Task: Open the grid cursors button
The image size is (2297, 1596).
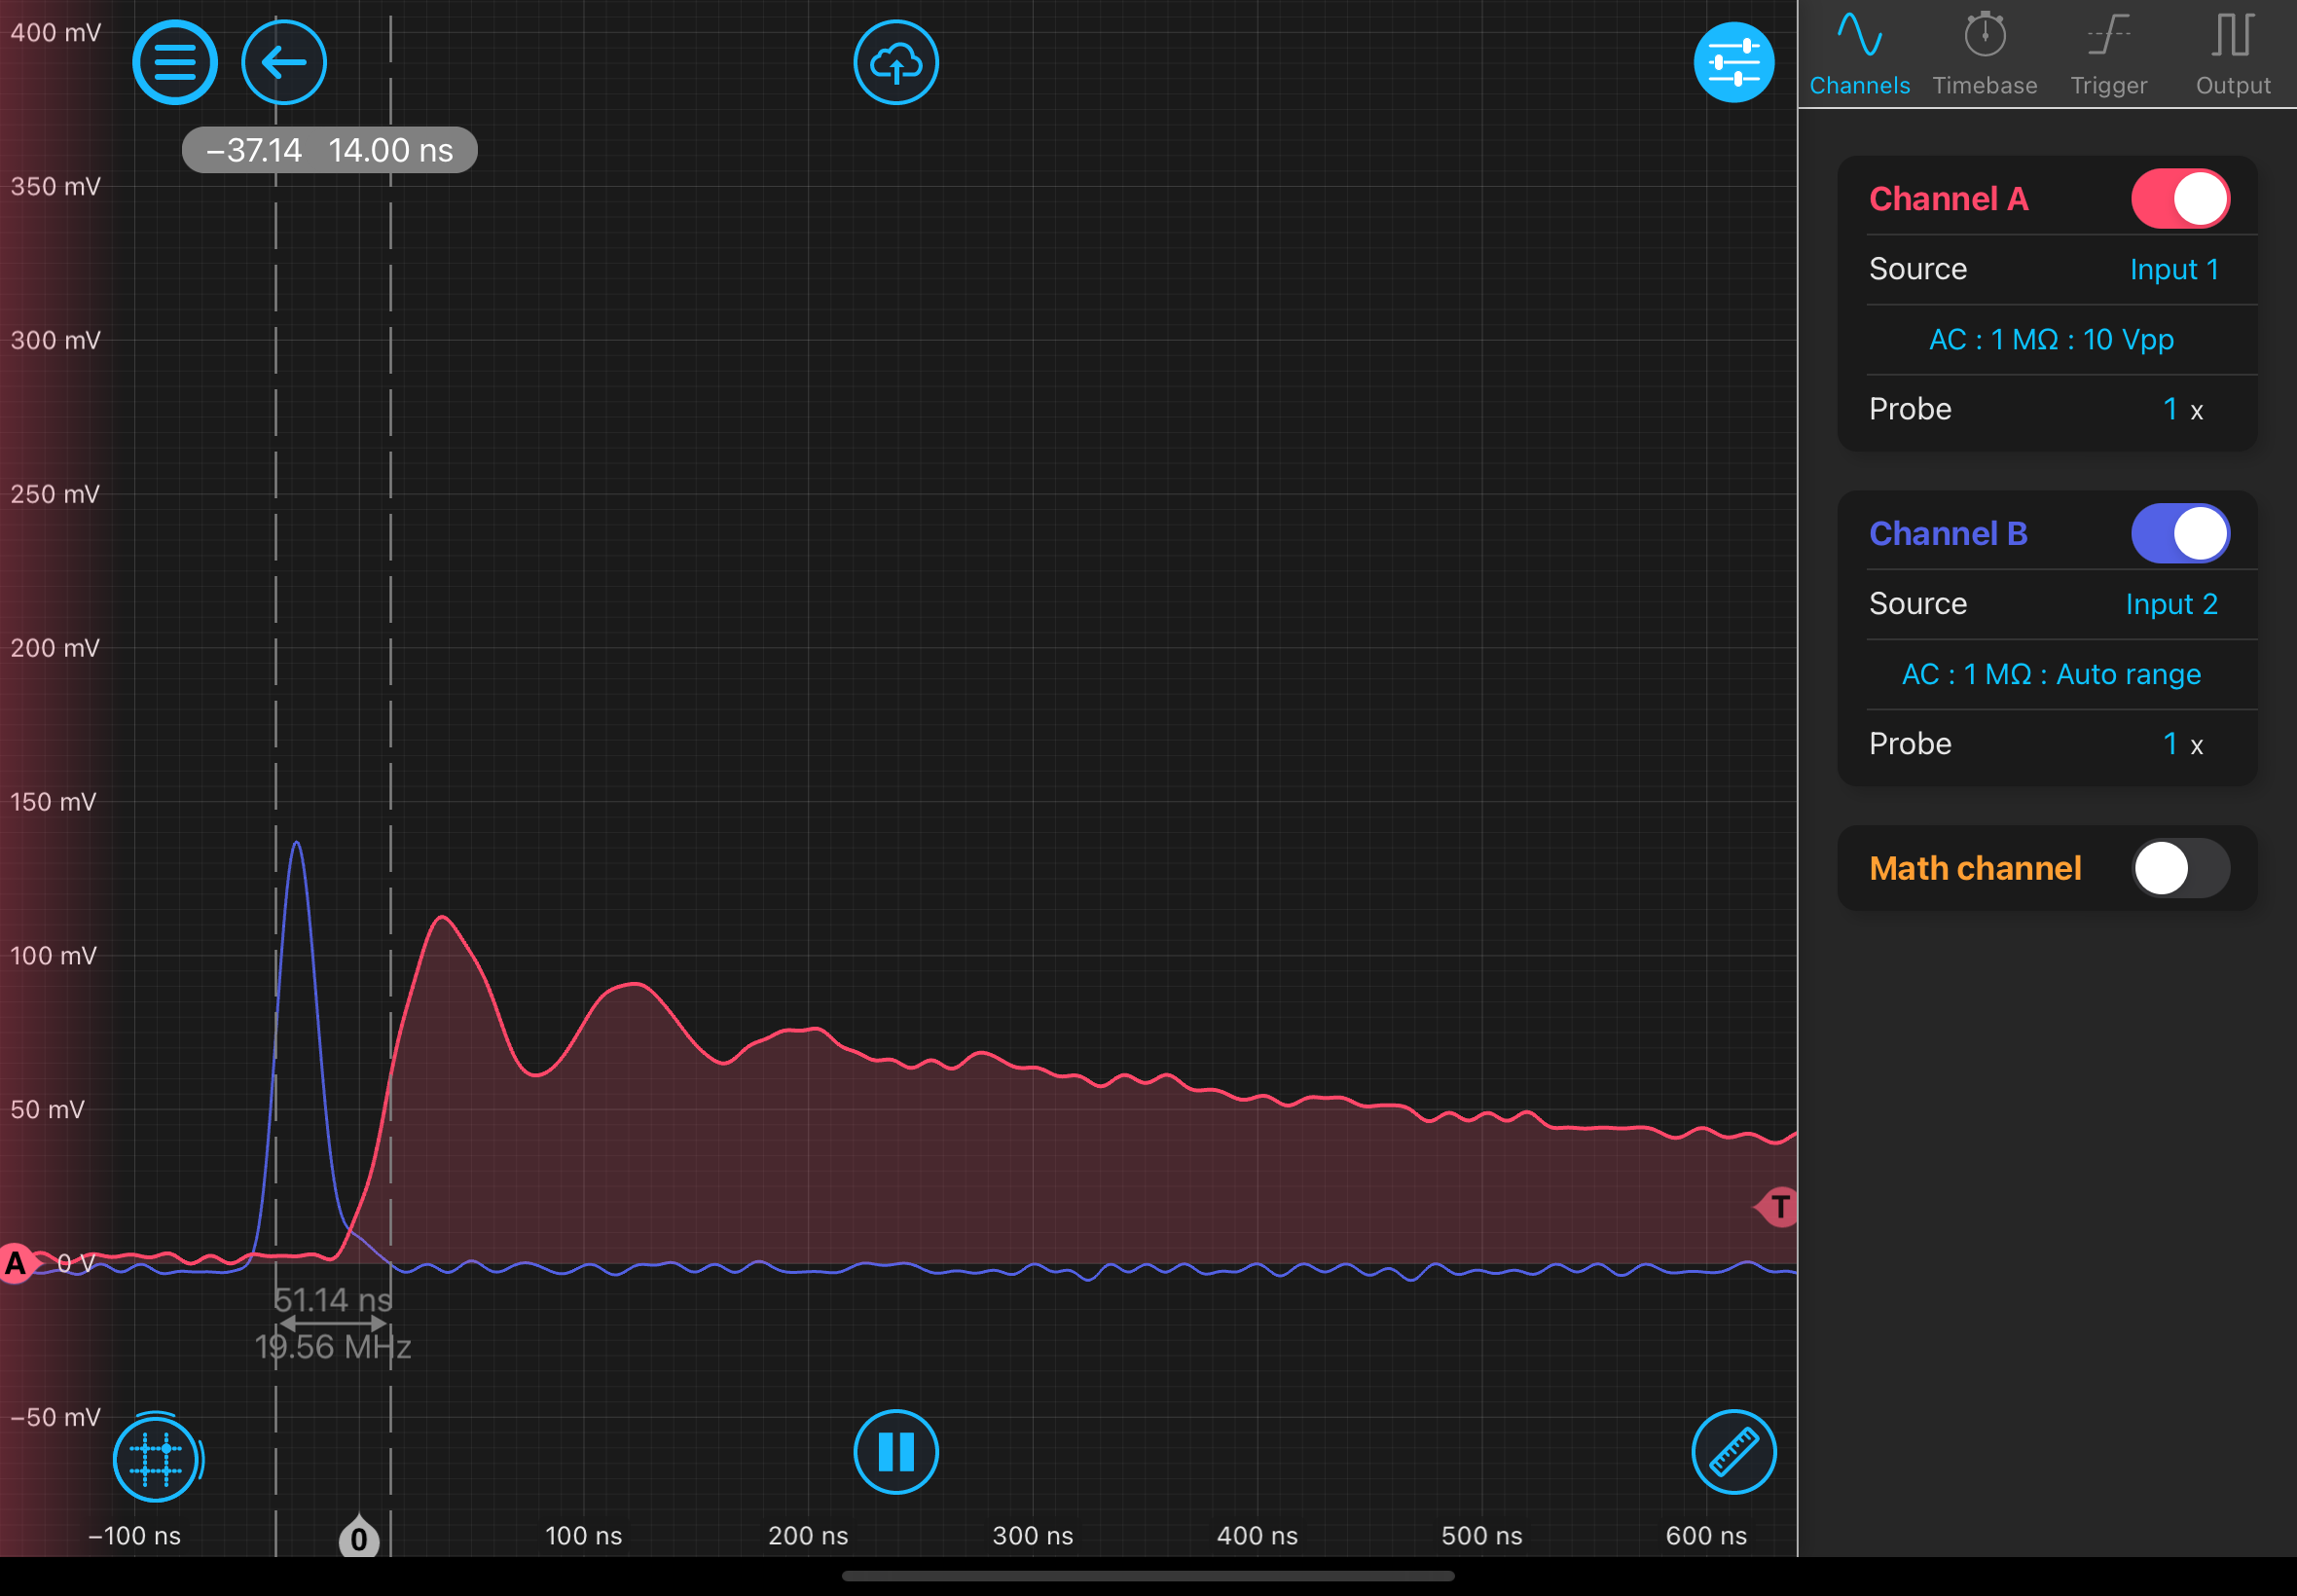Action: coord(156,1458)
